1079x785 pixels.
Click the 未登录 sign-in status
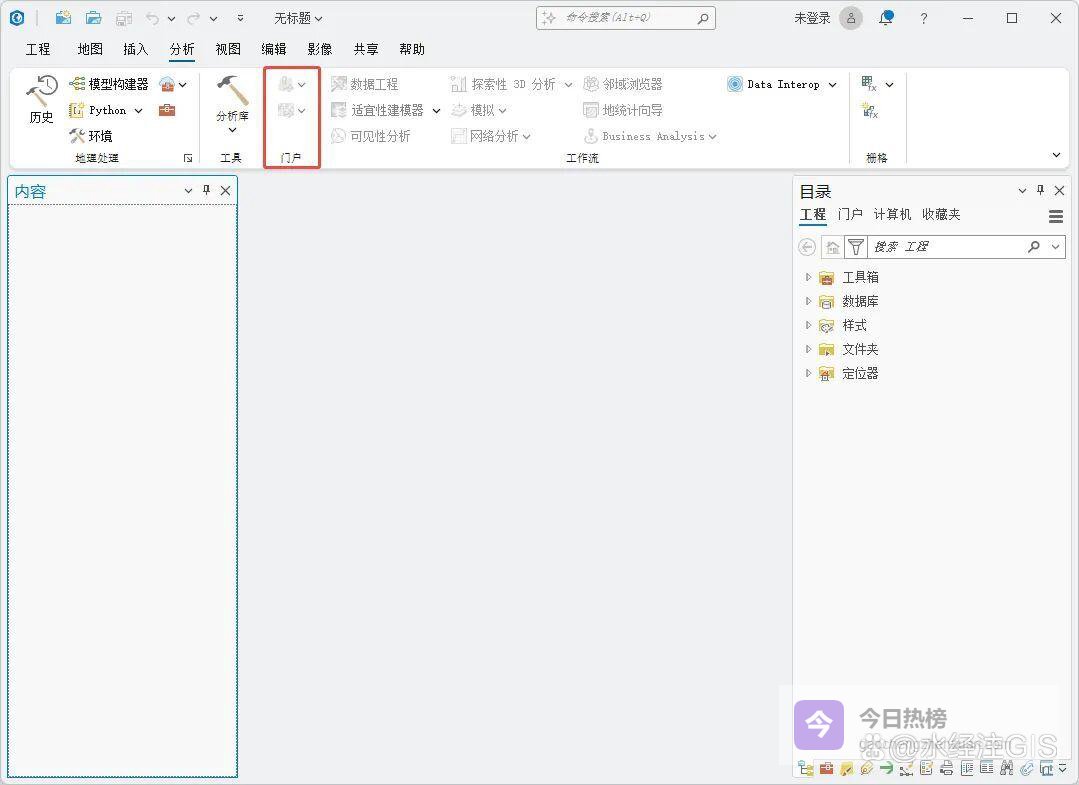(812, 18)
